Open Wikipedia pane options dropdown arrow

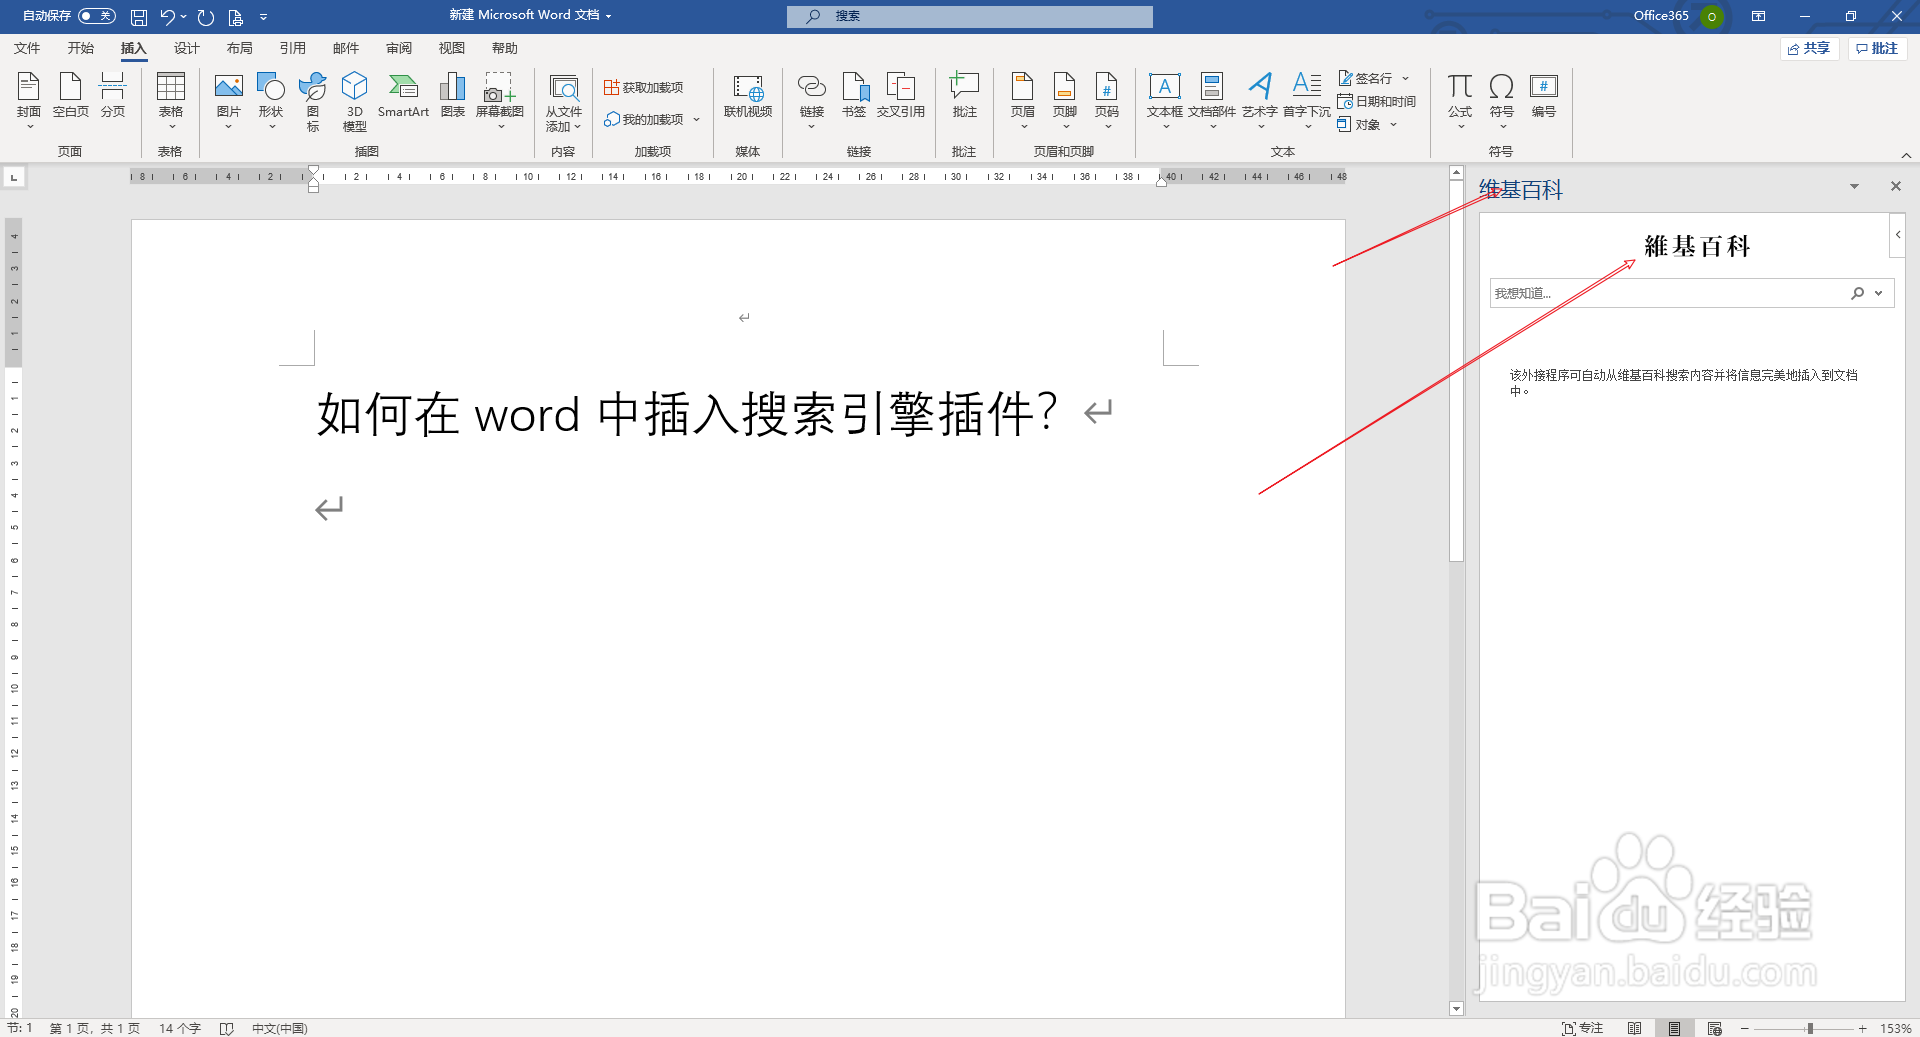[1854, 187]
